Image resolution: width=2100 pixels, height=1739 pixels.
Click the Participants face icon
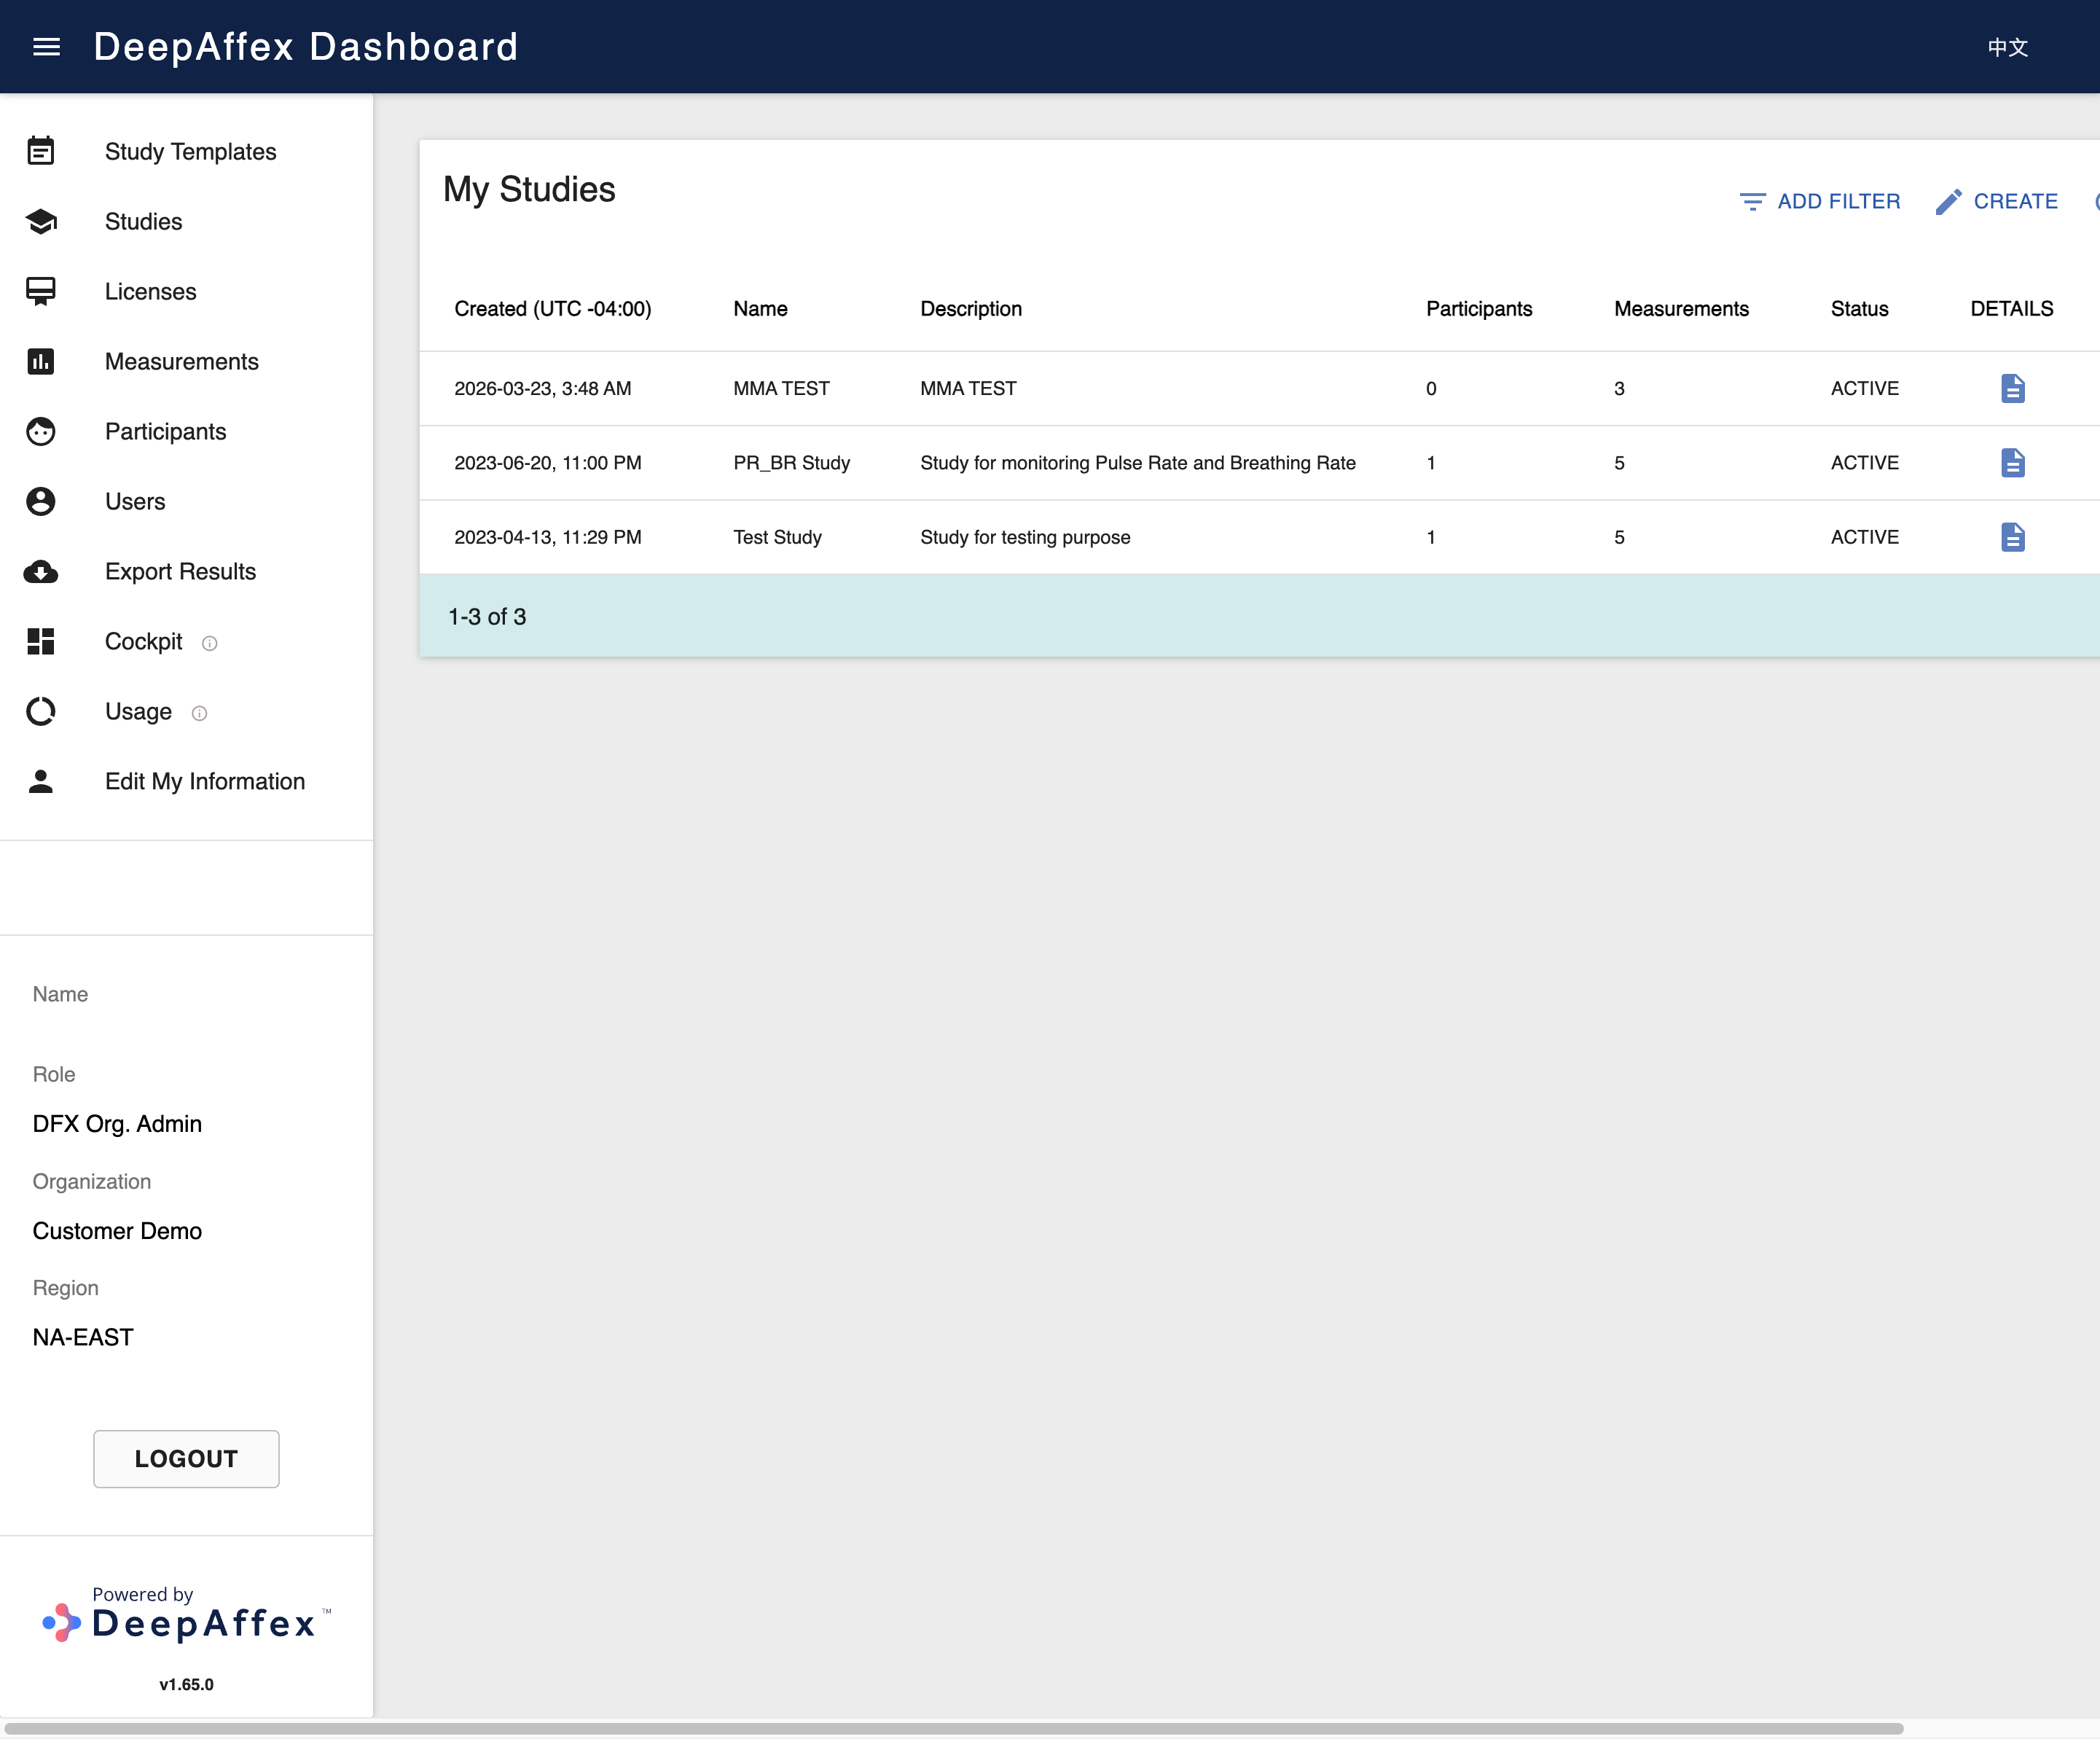click(41, 431)
